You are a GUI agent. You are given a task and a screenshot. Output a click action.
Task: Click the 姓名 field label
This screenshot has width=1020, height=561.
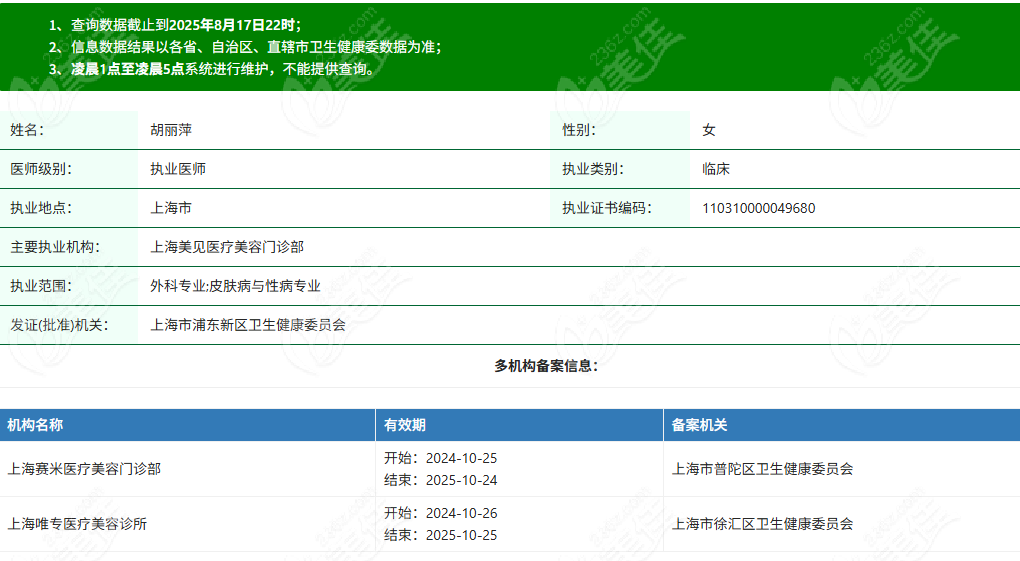[x=27, y=130]
